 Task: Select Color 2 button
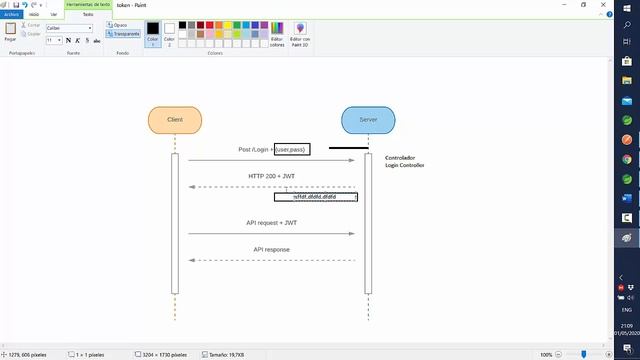pos(169,34)
